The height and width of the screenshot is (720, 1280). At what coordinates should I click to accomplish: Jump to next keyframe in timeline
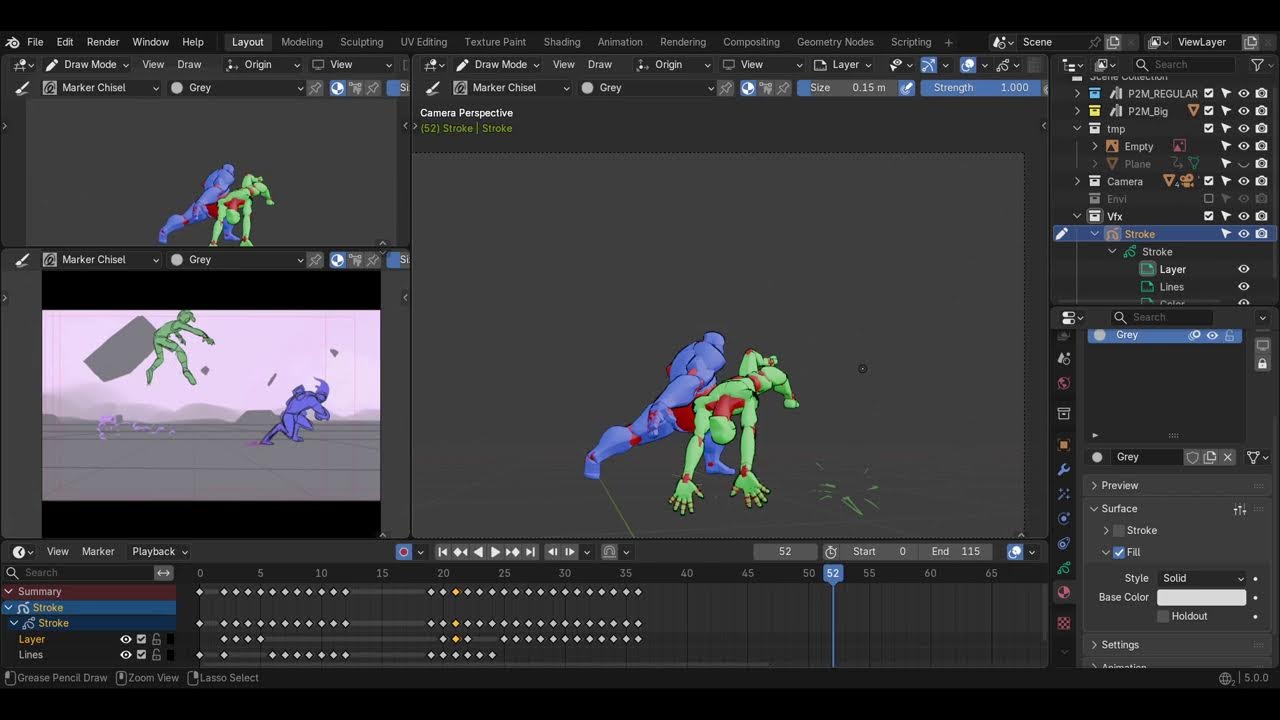pyautogui.click(x=512, y=551)
